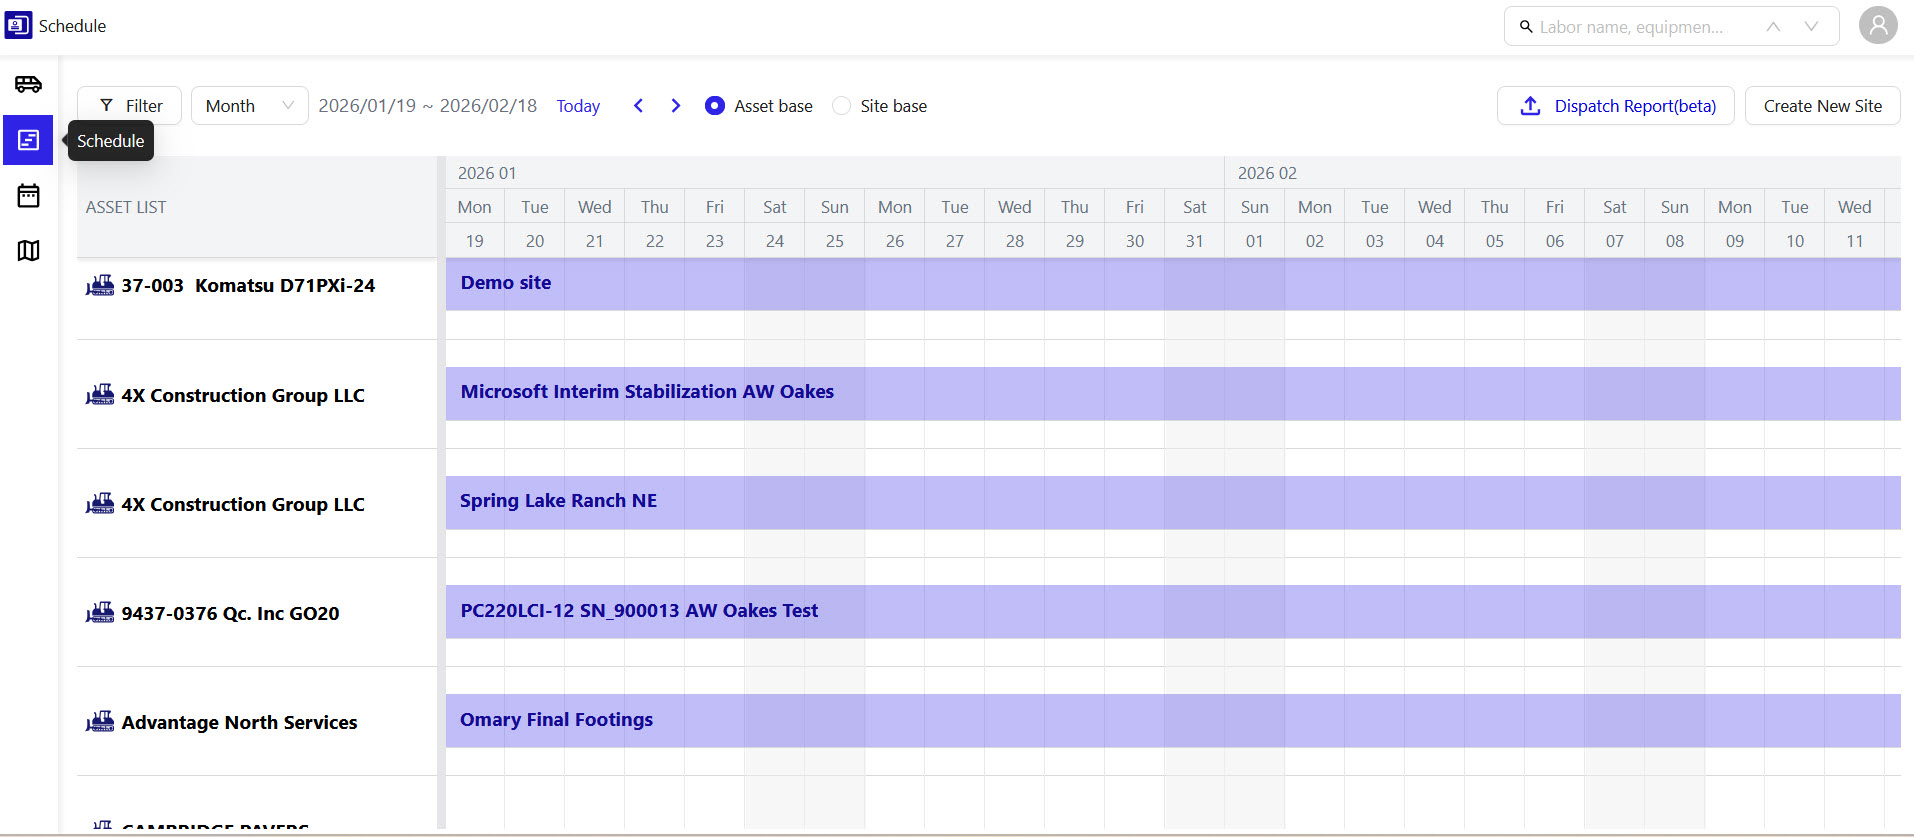Jump to Today
Image resolution: width=1914 pixels, height=837 pixels.
point(578,106)
